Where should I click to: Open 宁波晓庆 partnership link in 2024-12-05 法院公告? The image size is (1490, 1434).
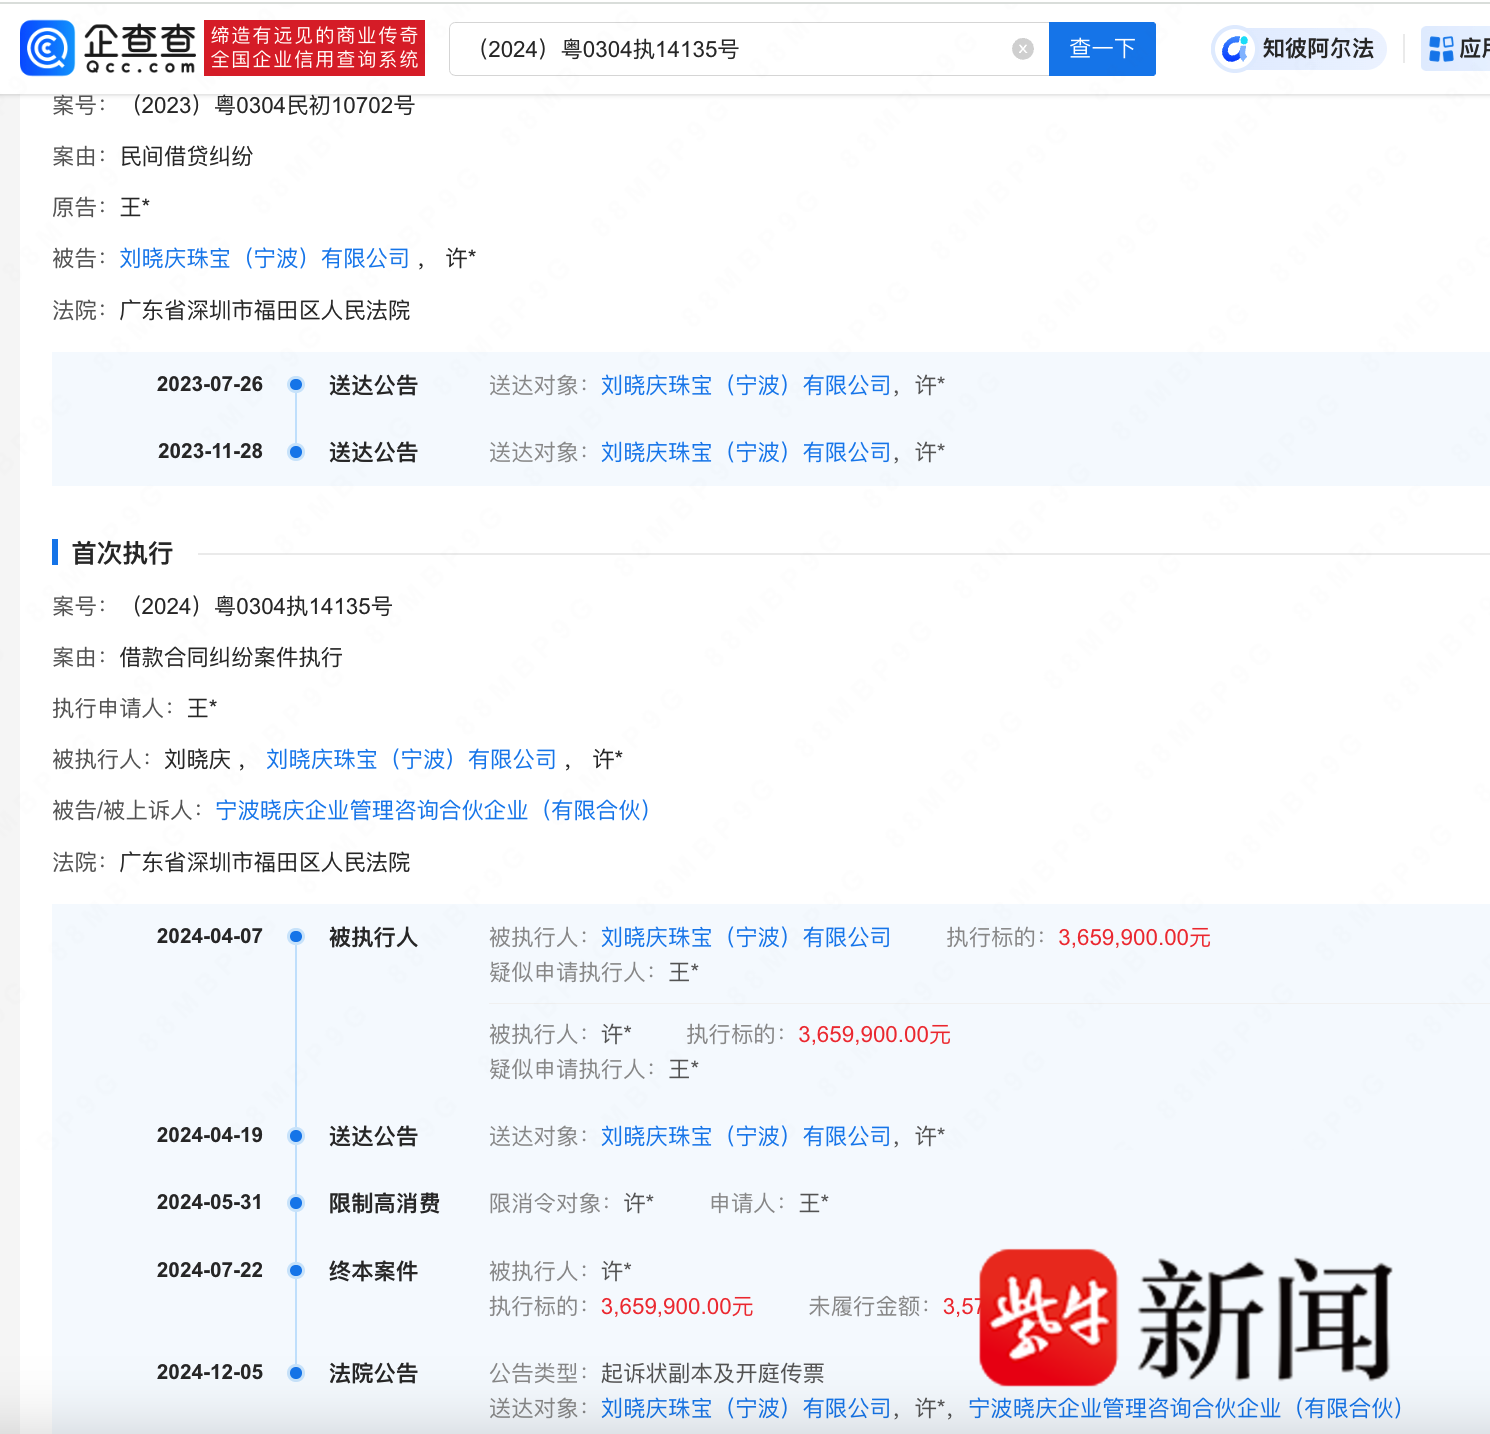(1185, 1409)
